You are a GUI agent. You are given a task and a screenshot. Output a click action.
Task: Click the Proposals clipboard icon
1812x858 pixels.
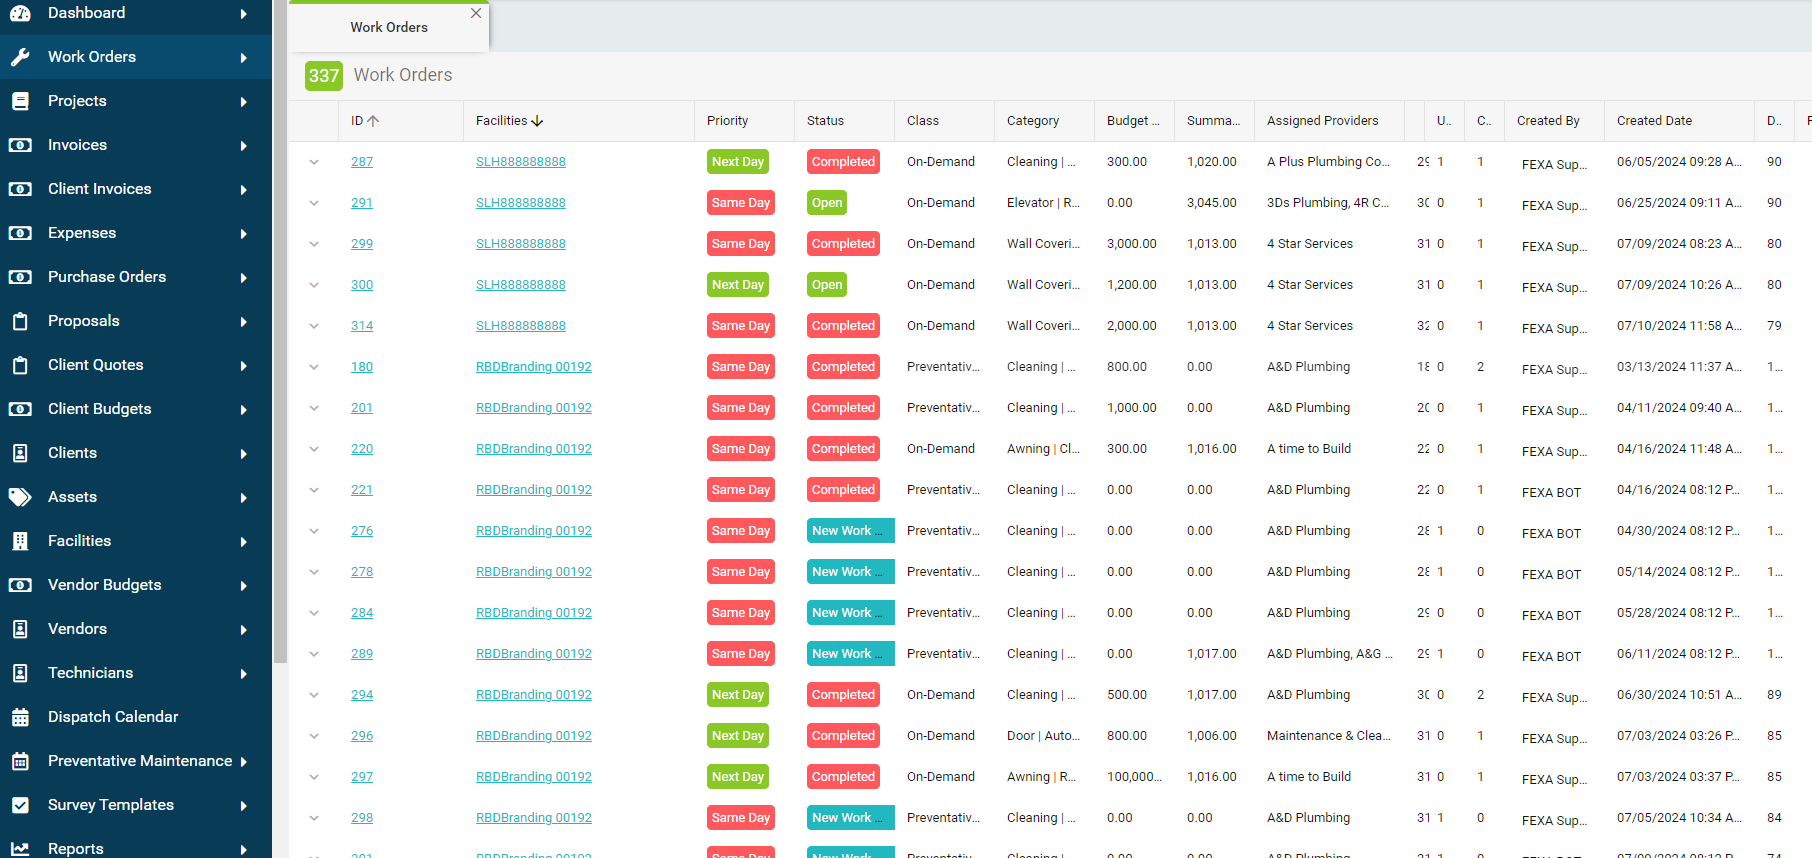pyautogui.click(x=20, y=321)
